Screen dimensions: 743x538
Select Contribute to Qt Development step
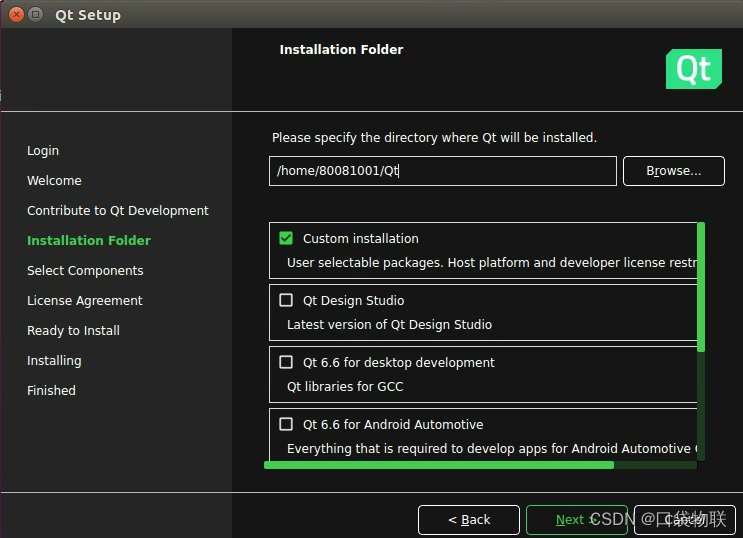pos(118,210)
